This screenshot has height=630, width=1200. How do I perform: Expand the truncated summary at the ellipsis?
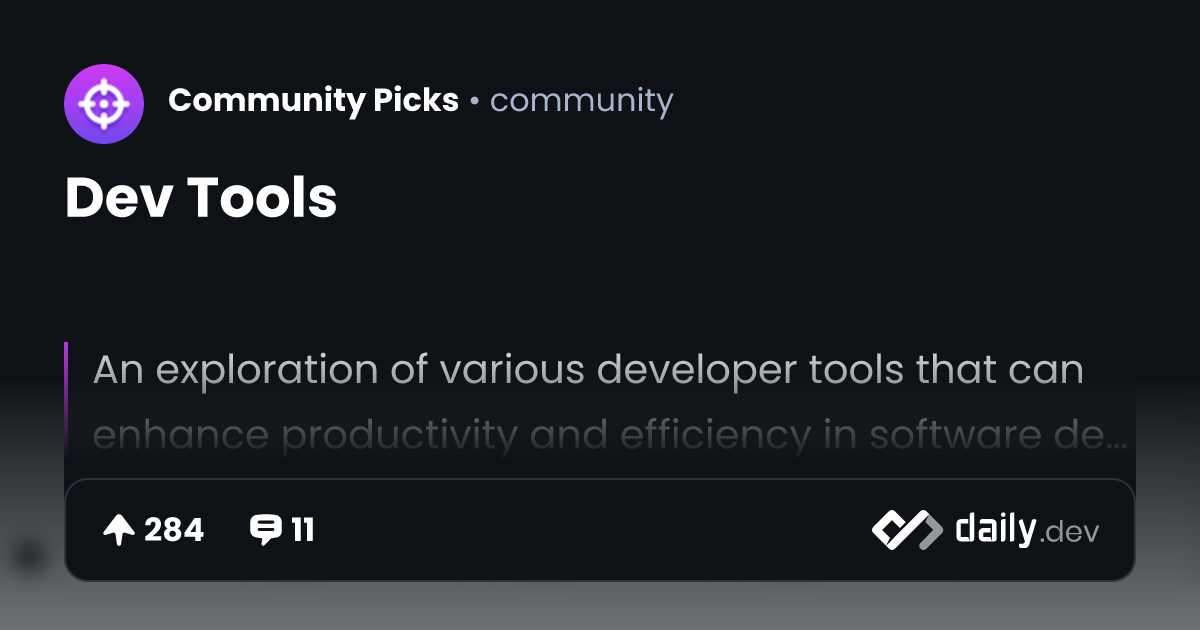point(1116,437)
